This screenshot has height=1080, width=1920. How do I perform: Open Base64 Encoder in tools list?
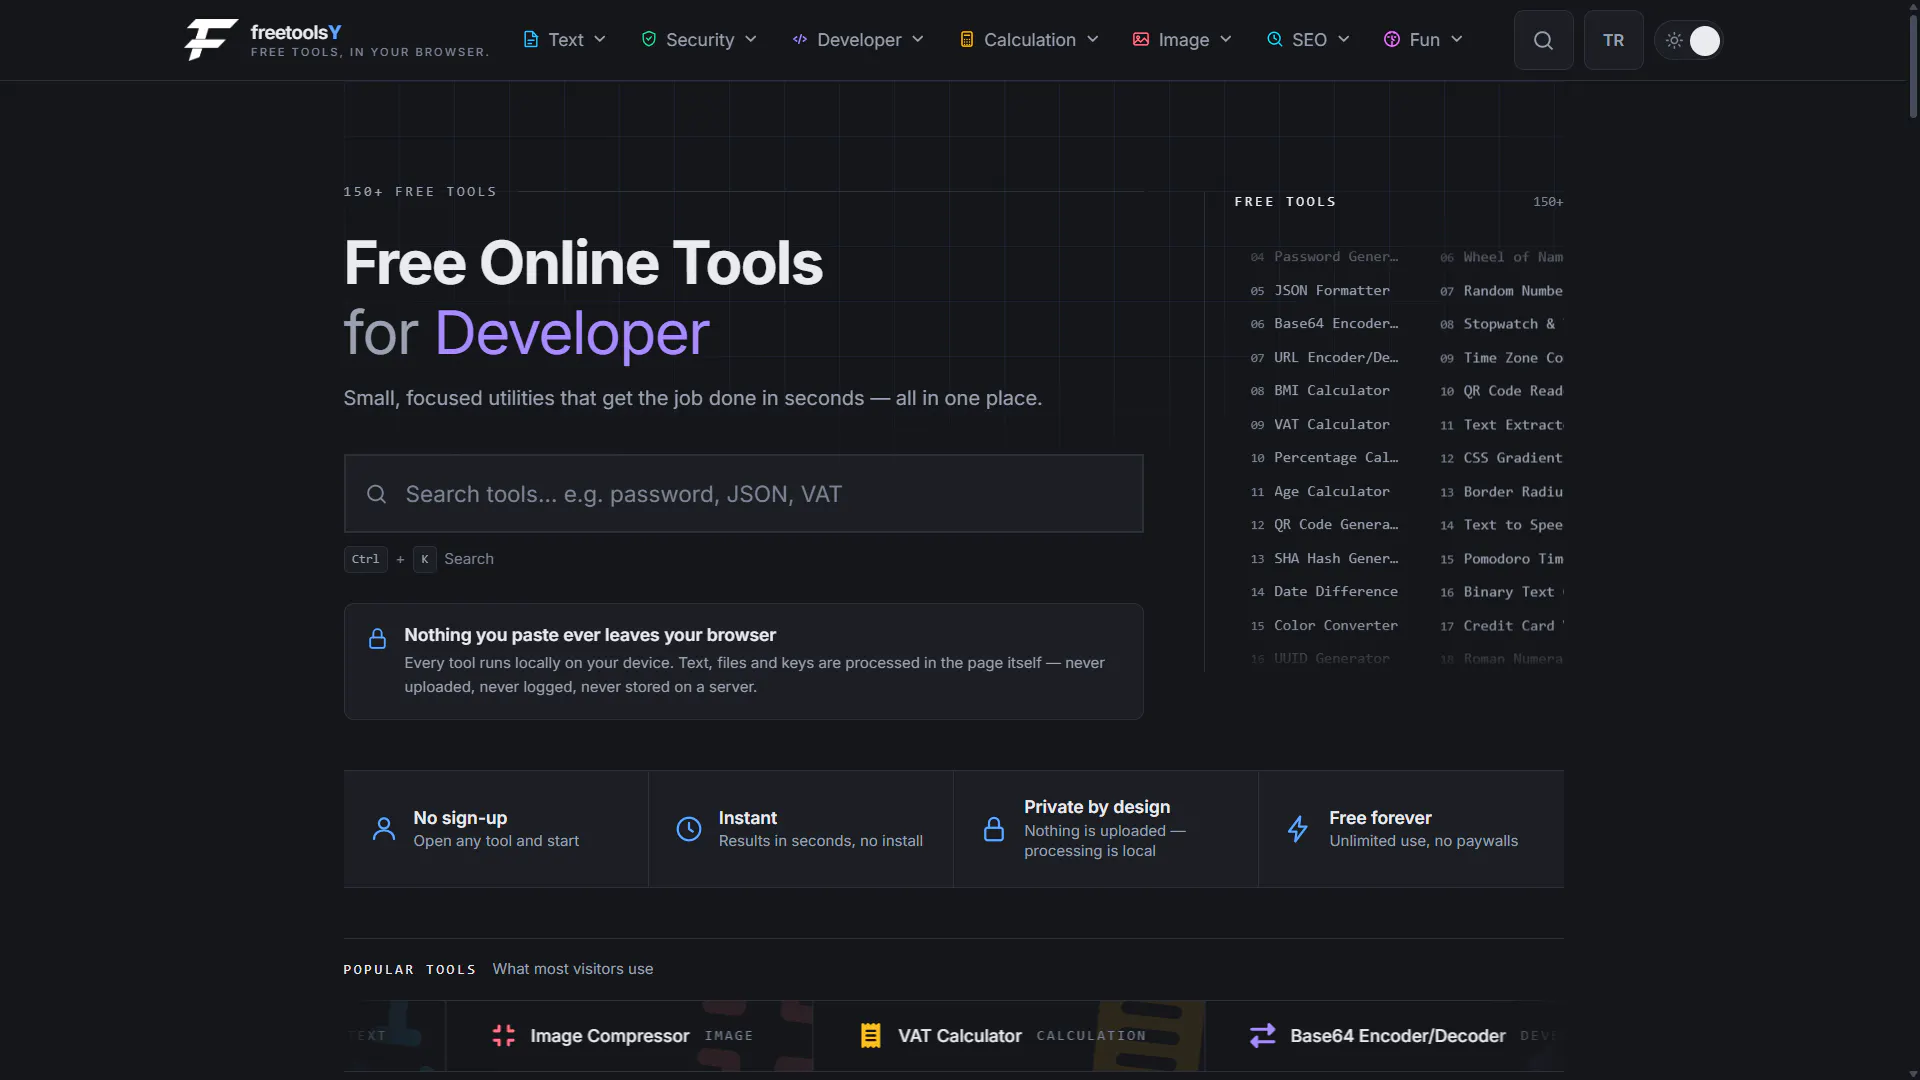1324,324
